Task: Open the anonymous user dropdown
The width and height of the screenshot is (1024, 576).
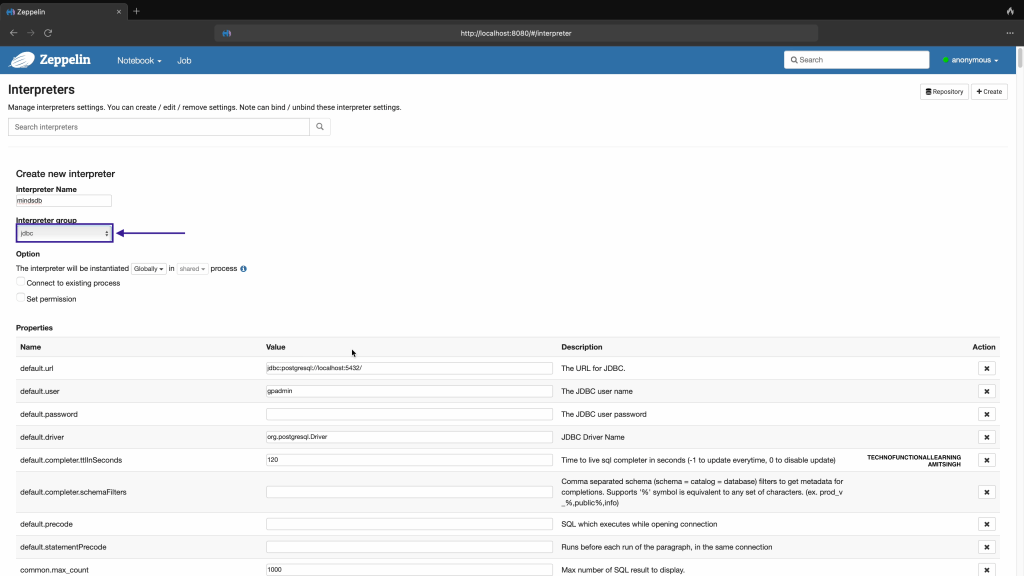Action: 970,60
